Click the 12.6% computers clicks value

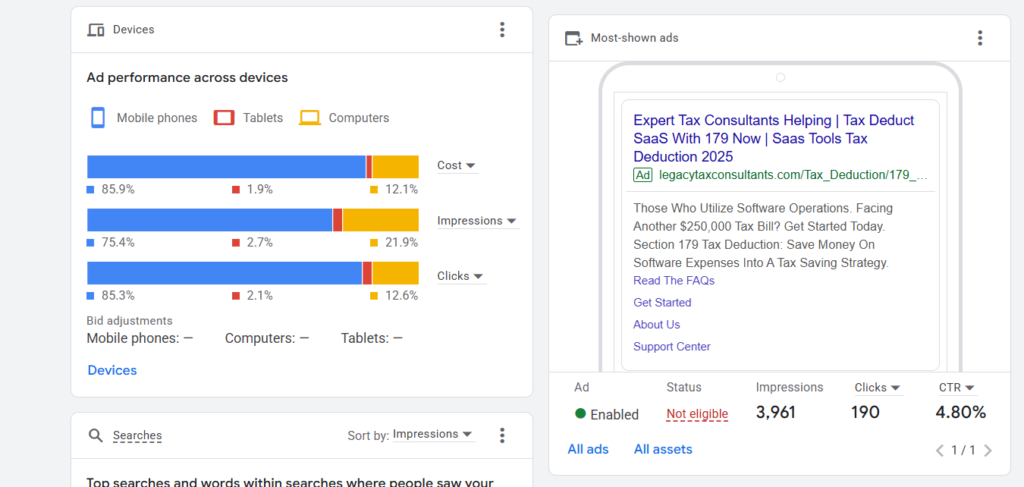pyautogui.click(x=401, y=296)
